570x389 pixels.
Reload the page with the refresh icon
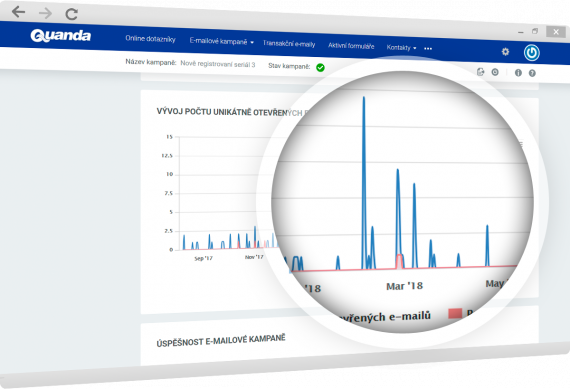(72, 14)
